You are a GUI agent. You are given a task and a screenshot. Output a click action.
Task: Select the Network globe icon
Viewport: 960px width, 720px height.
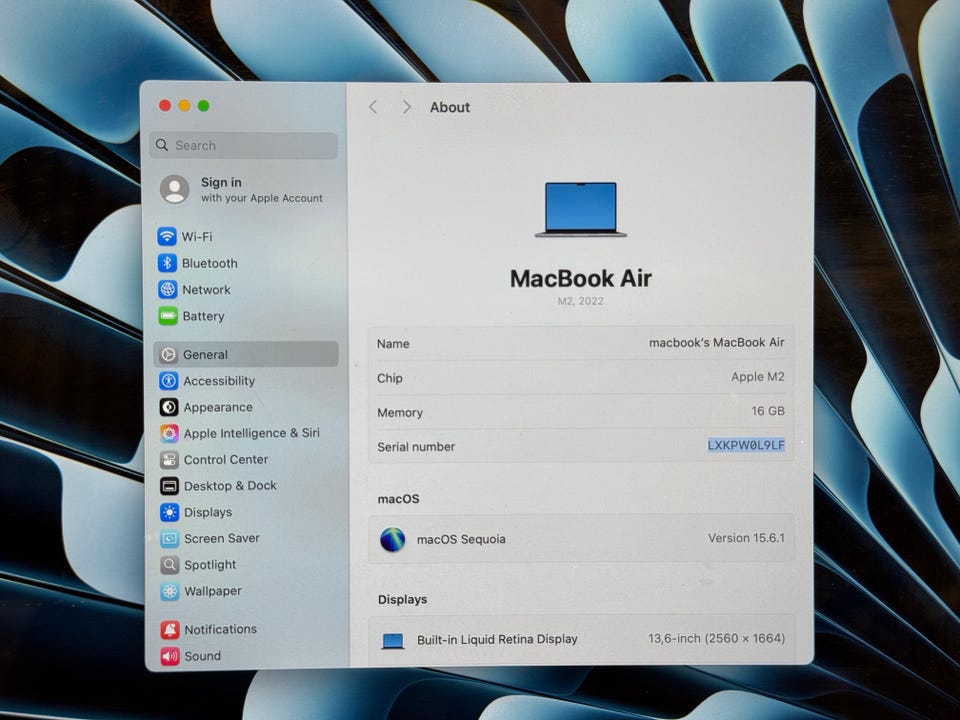[168, 289]
